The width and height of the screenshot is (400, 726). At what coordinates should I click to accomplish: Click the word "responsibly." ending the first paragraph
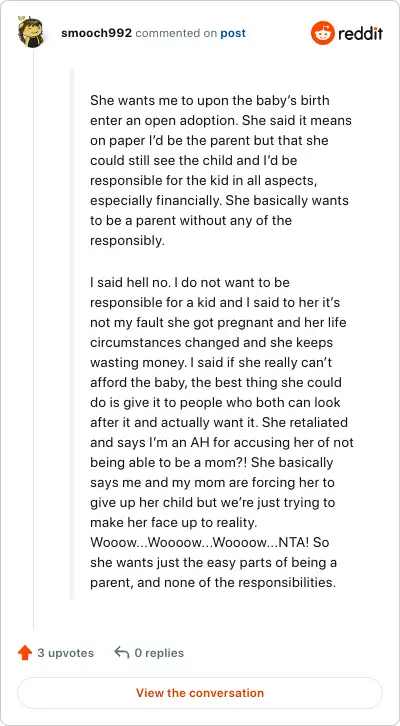pos(127,241)
